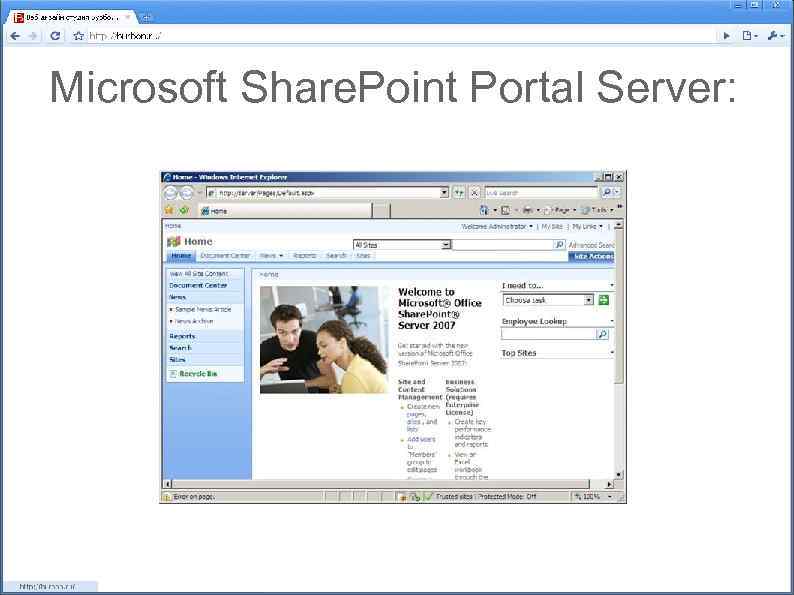The width and height of the screenshot is (794, 595).
Task: Click the IE Add to Favorites icon
Action: click(x=184, y=210)
